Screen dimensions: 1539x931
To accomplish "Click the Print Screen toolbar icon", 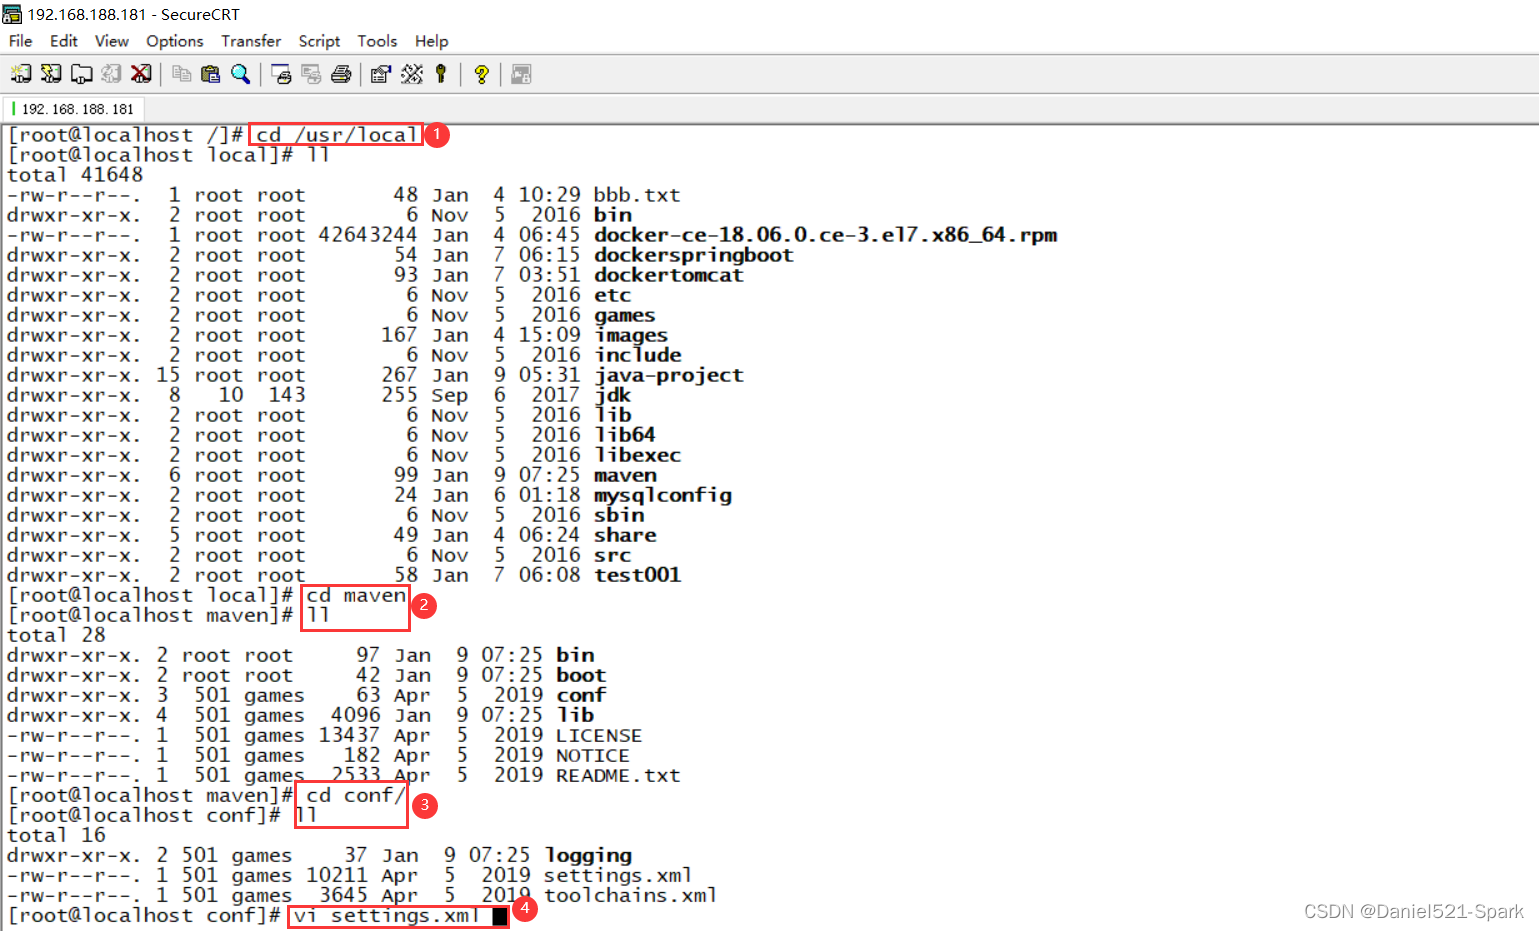I will click(x=281, y=74).
